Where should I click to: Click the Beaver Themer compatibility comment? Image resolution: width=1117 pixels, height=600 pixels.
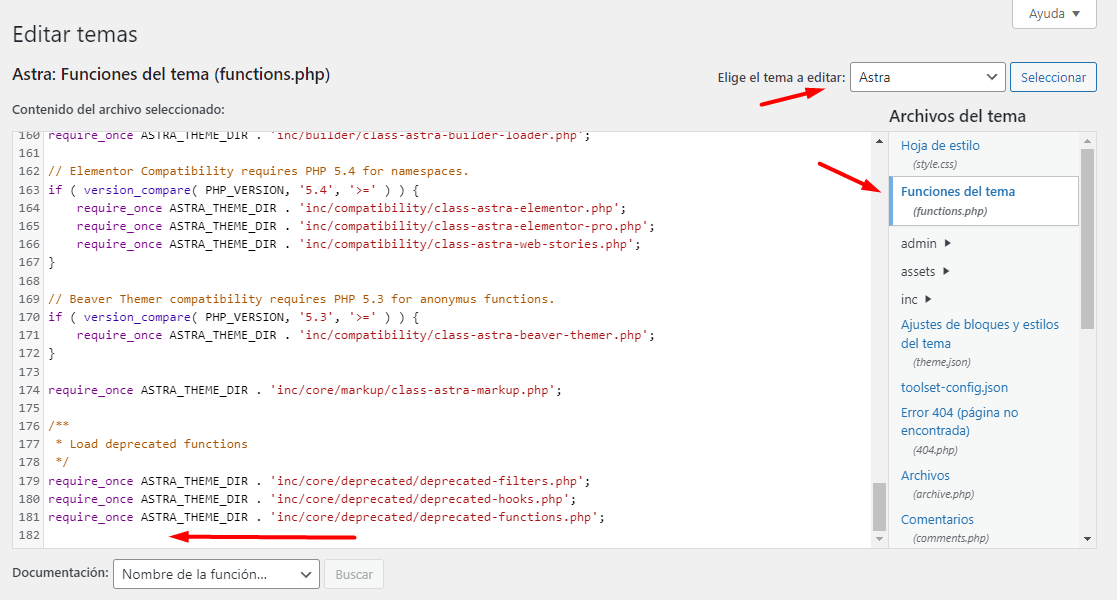point(301,299)
